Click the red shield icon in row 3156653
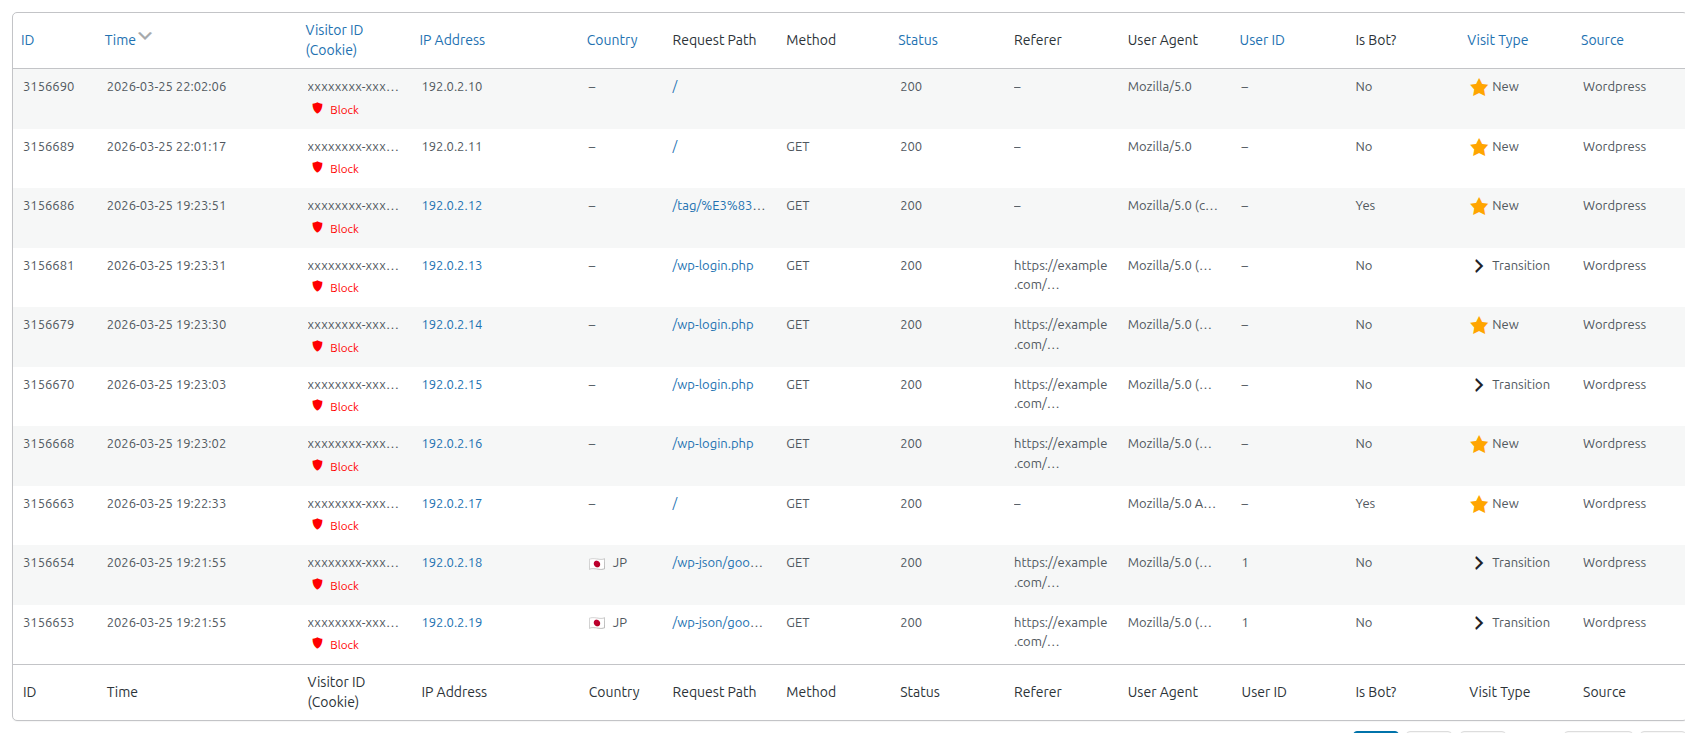The height and width of the screenshot is (733, 1685). pos(318,644)
